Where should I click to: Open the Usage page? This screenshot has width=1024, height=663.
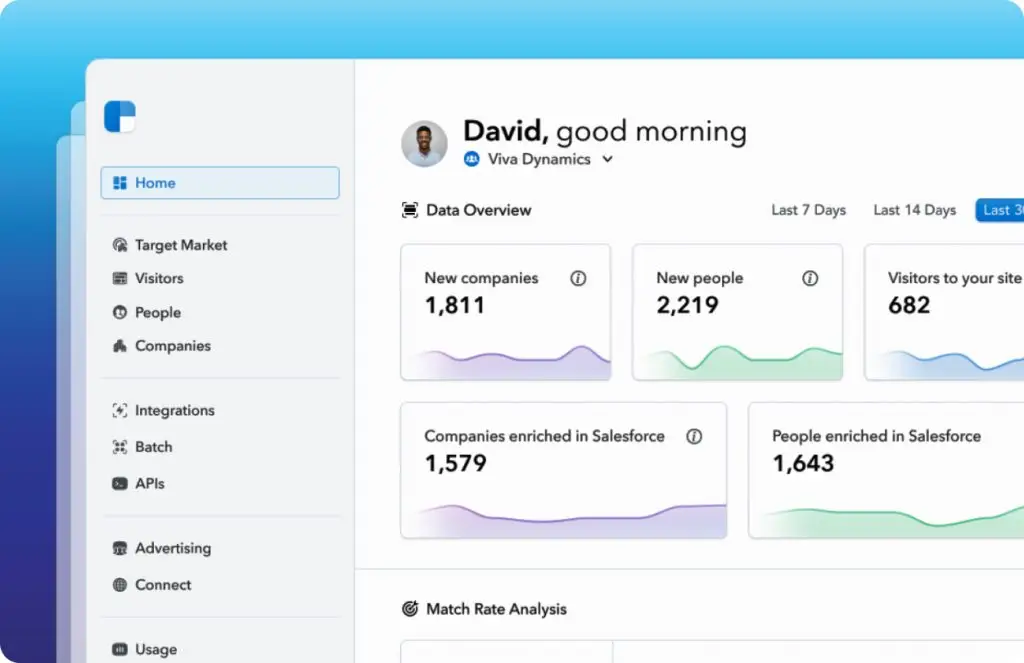click(x=156, y=650)
